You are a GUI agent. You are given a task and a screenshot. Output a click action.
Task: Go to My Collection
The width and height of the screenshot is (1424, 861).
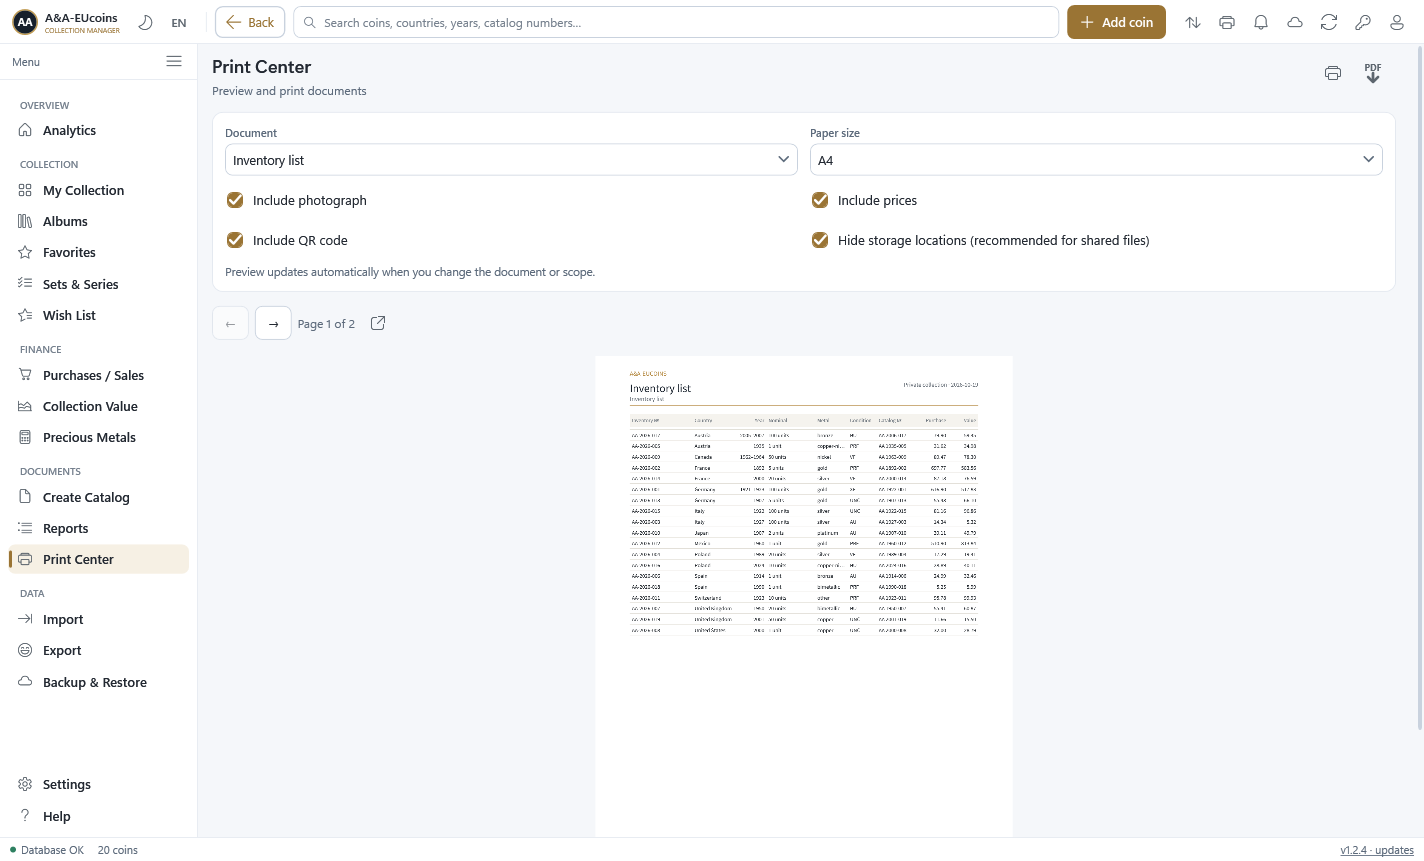tap(98, 190)
